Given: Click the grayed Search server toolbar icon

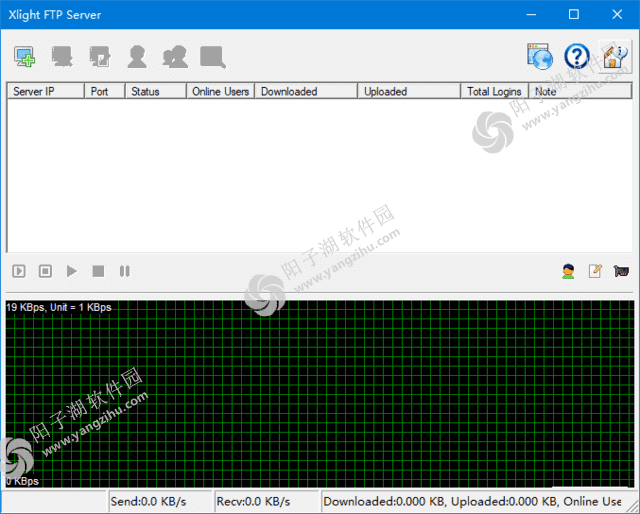Looking at the screenshot, I should [213, 57].
